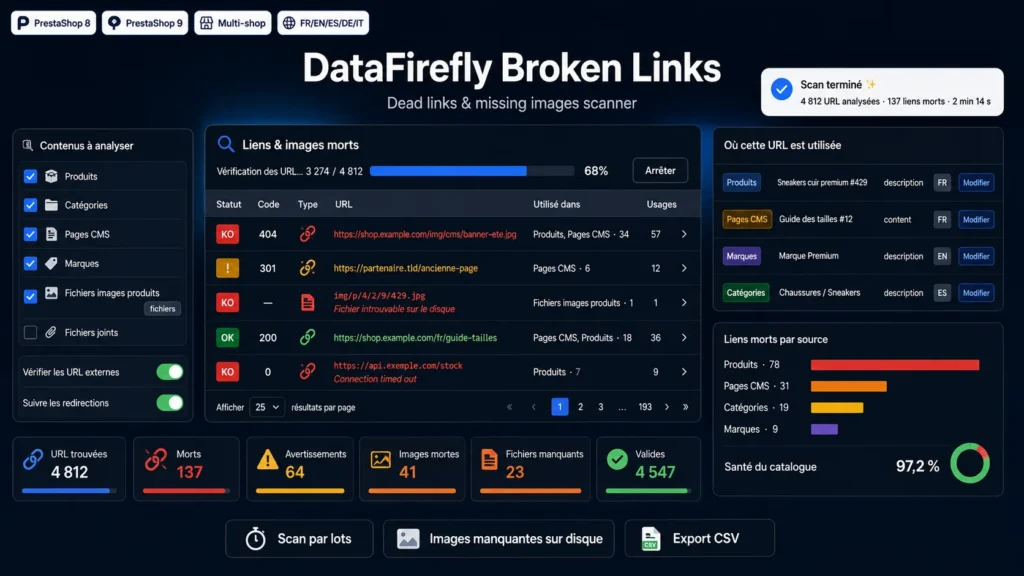Jump to first page with double chevron
This screenshot has width=1024, height=576.
click(x=509, y=407)
